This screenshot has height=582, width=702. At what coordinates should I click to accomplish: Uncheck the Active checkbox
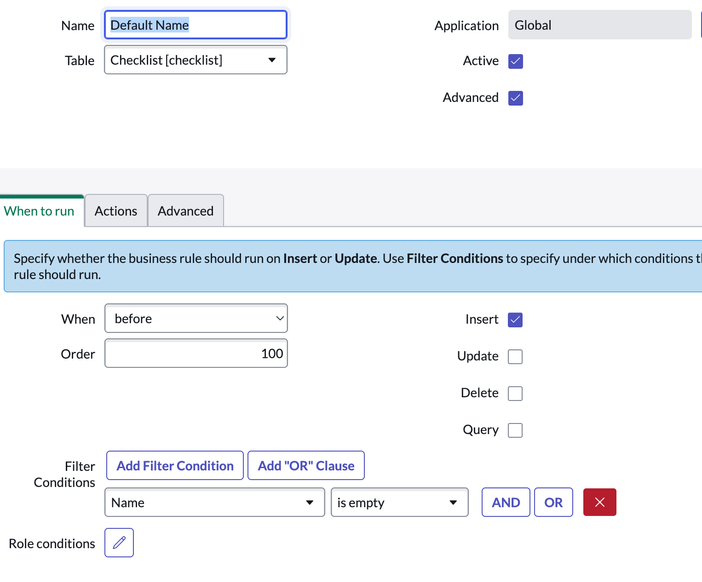pyautogui.click(x=515, y=61)
